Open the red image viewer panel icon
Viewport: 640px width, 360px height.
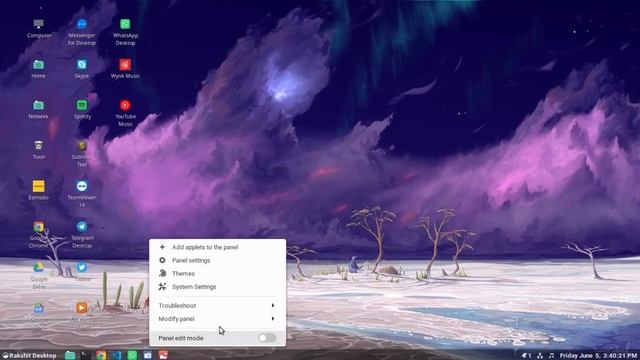pyautogui.click(x=163, y=356)
